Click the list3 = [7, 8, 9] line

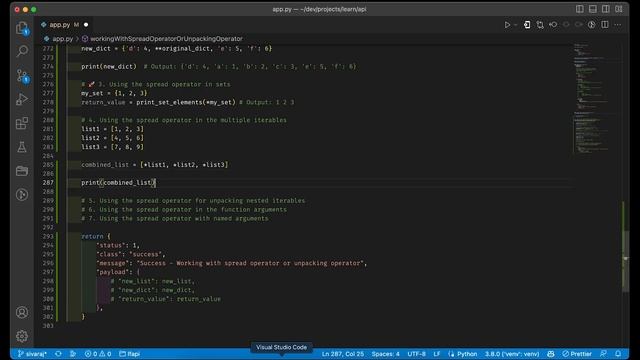pos(112,147)
